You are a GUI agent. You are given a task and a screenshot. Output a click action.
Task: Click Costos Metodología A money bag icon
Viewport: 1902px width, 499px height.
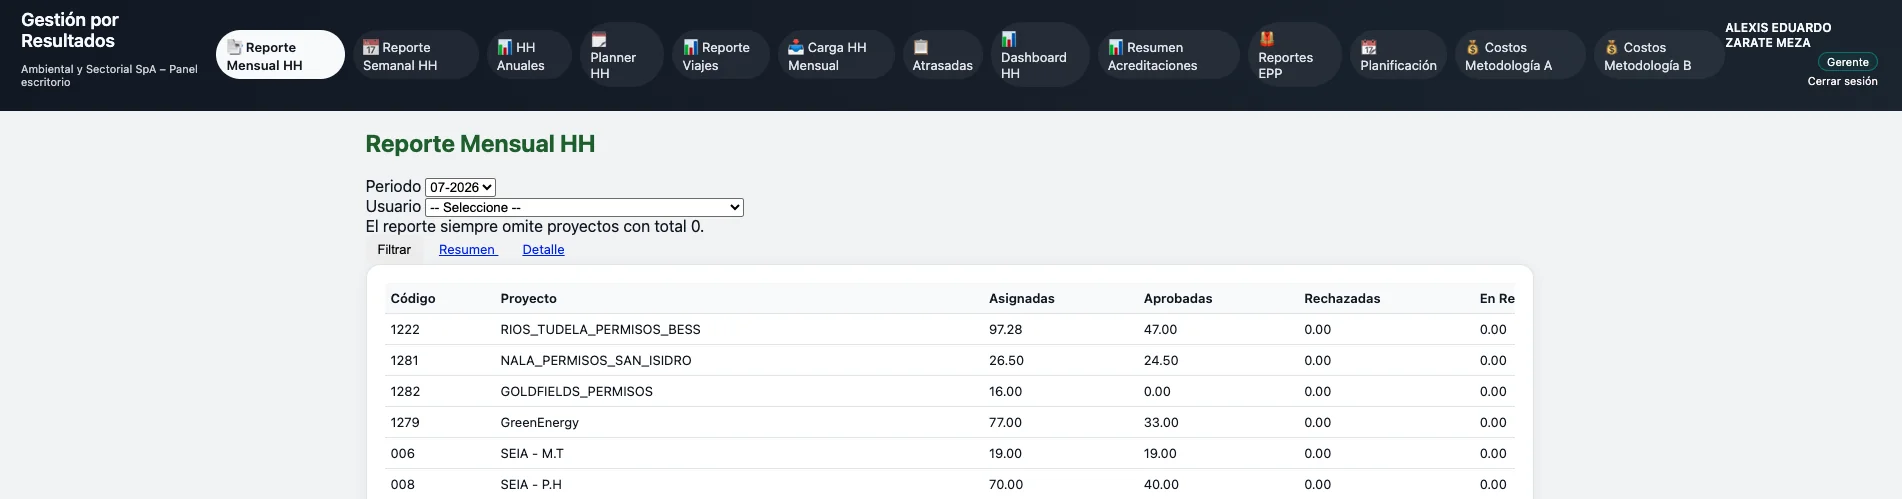(x=1472, y=47)
